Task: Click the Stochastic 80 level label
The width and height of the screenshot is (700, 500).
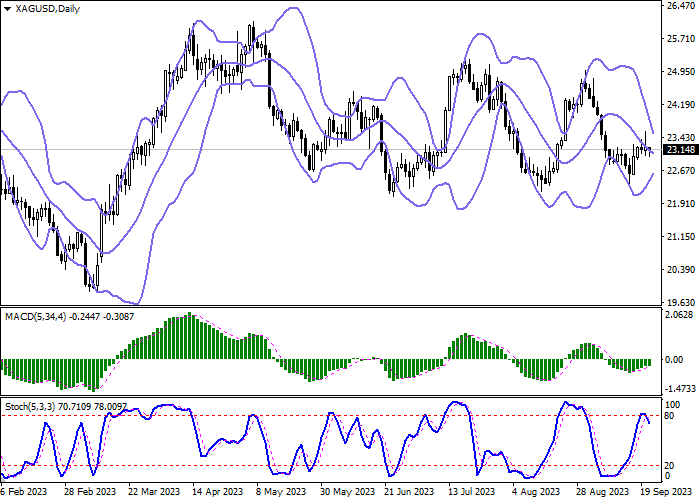Action: (670, 416)
